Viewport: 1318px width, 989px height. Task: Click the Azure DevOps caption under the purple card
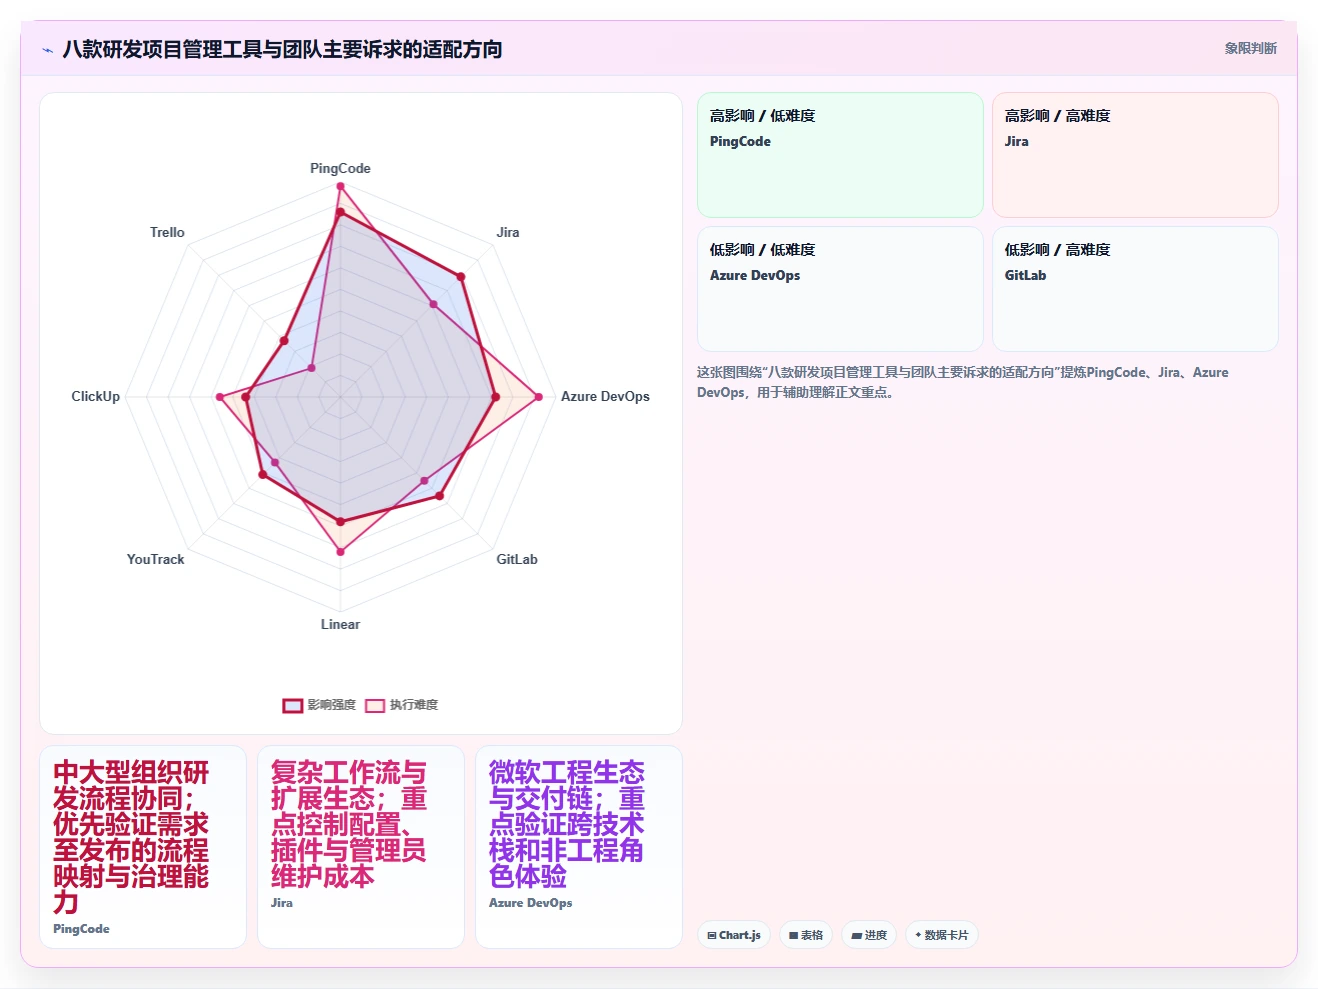point(530,903)
